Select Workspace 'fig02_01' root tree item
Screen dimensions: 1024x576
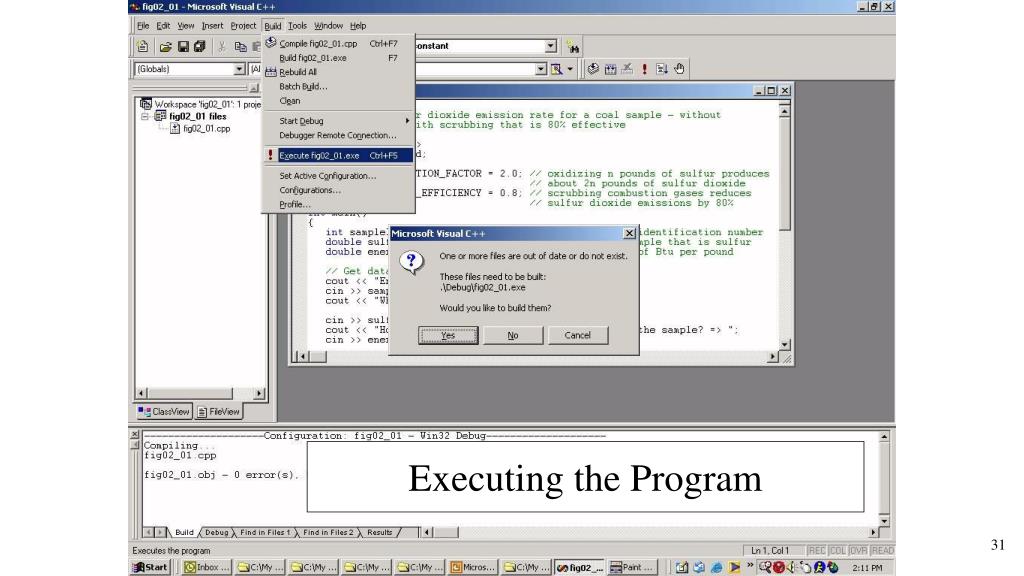[x=200, y=104]
